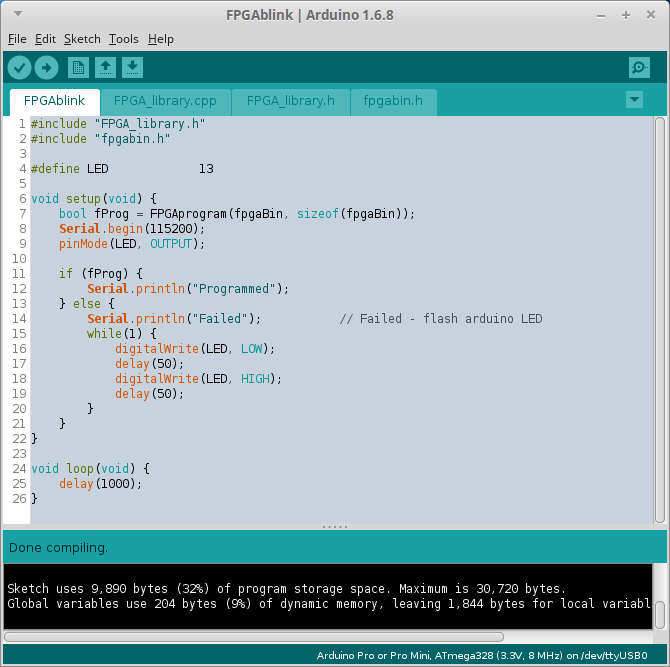Image resolution: width=670 pixels, height=667 pixels.
Task: Click console line 'Global variables use 204 bytes'
Action: pos(329,604)
